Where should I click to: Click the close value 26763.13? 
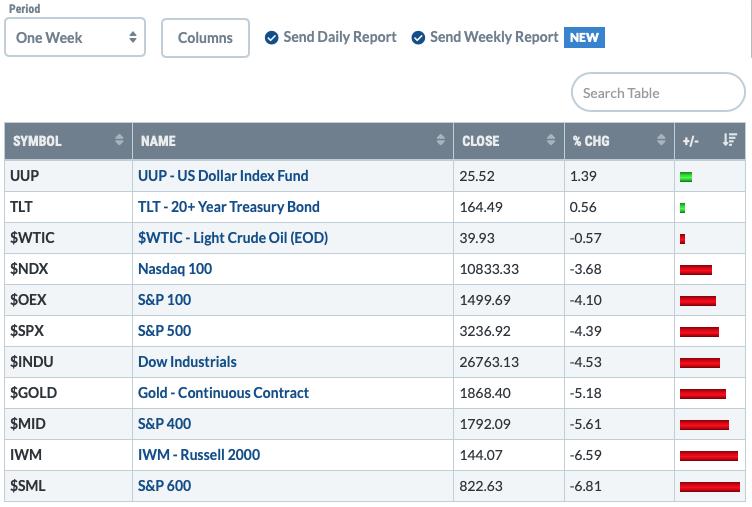point(489,362)
